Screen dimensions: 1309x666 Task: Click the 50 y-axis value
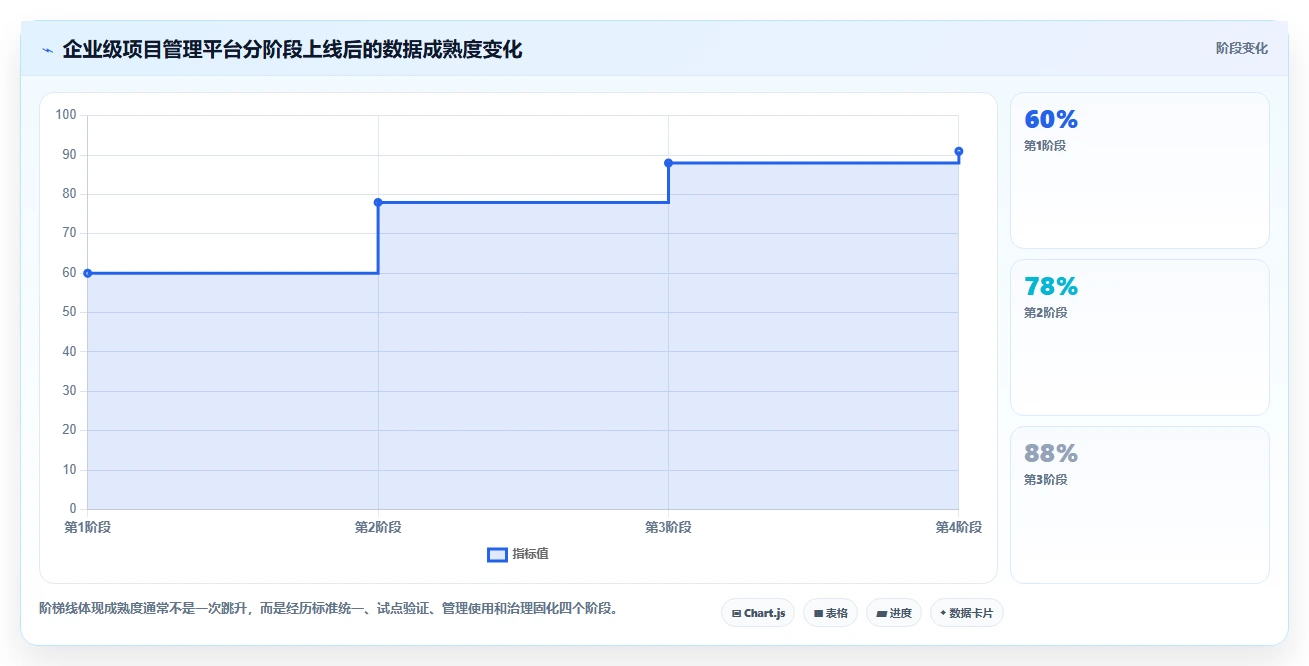pos(70,312)
